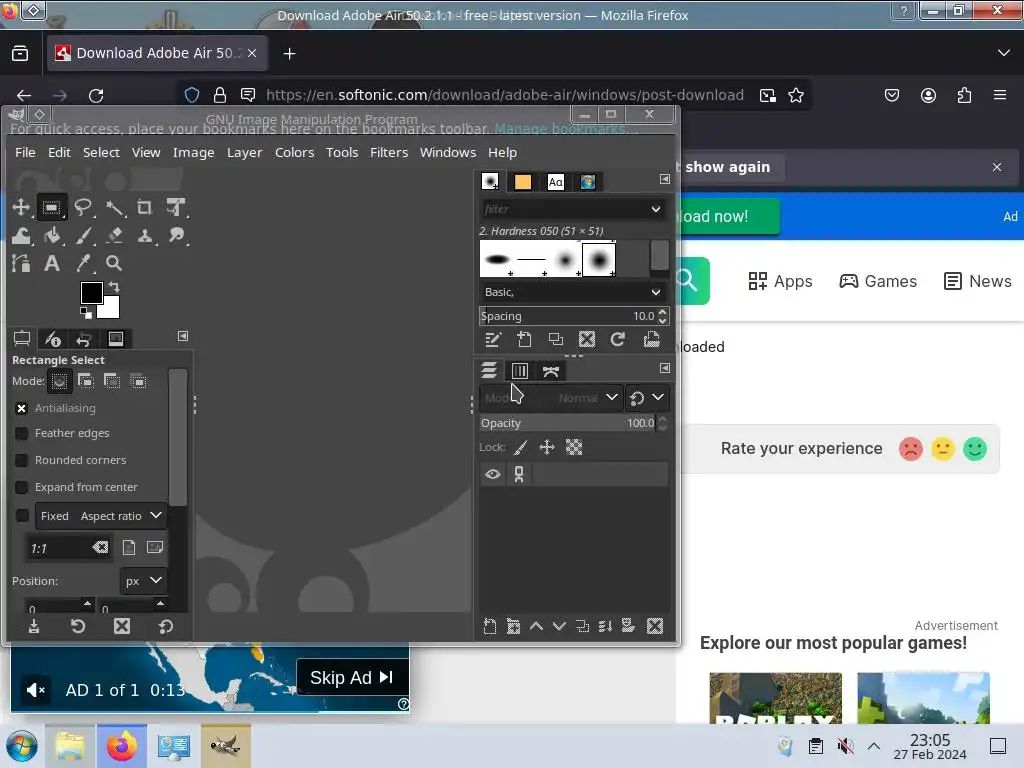Enable Feather edges option
This screenshot has height=768, width=1024.
22,434
